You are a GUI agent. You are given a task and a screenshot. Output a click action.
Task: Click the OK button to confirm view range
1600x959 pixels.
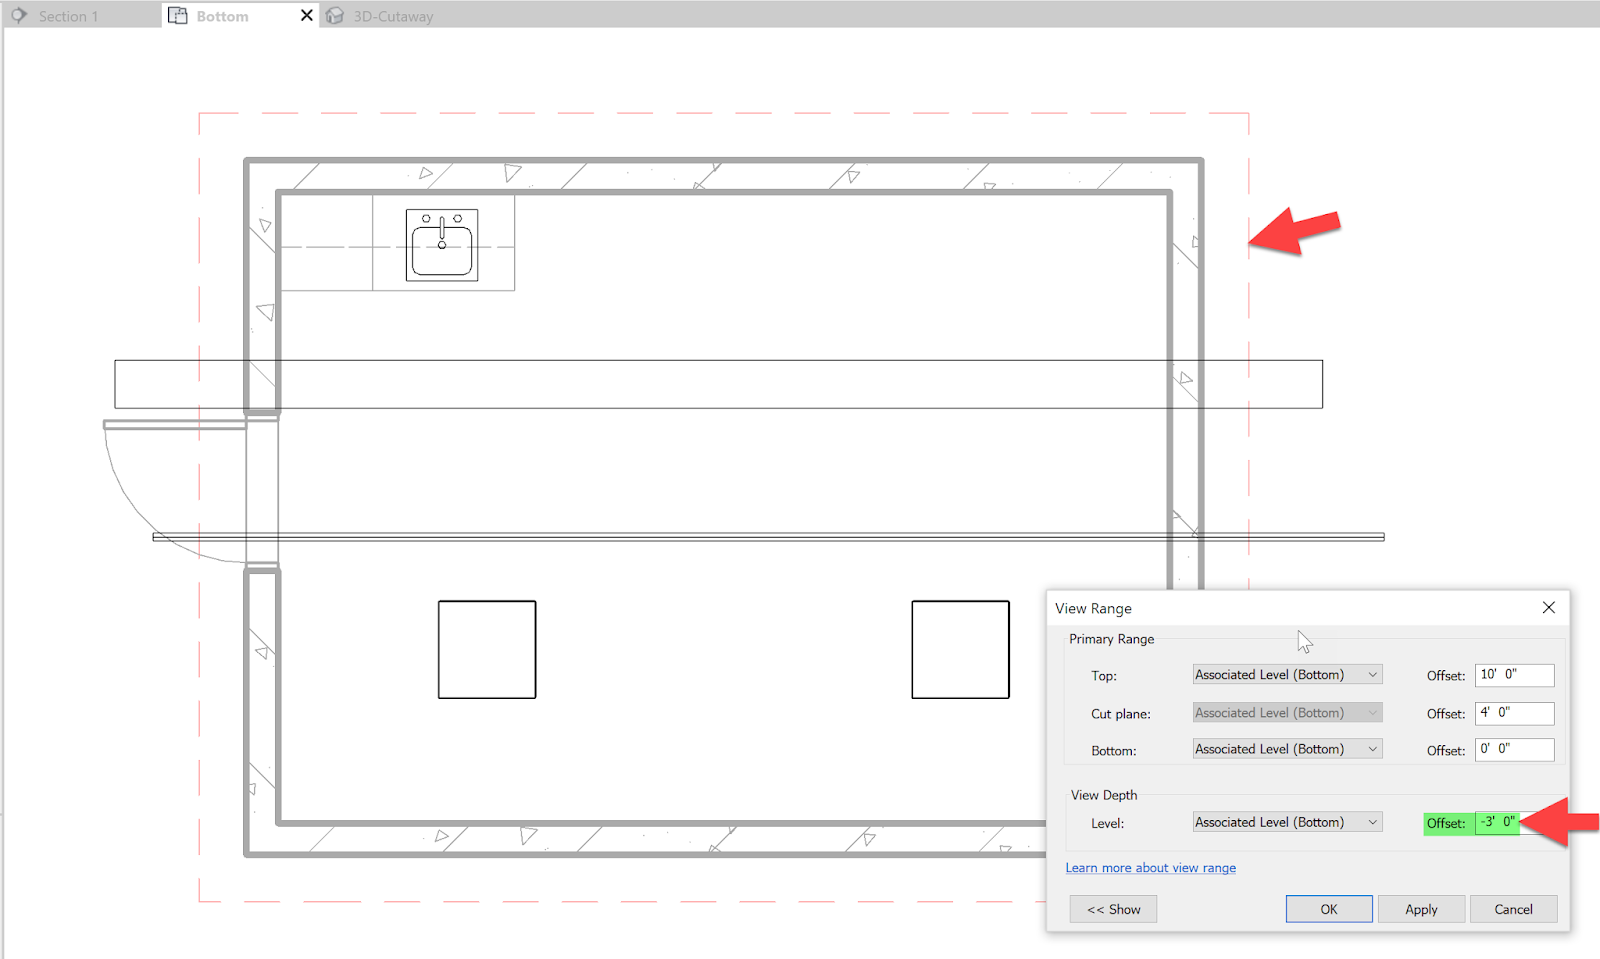click(x=1328, y=908)
